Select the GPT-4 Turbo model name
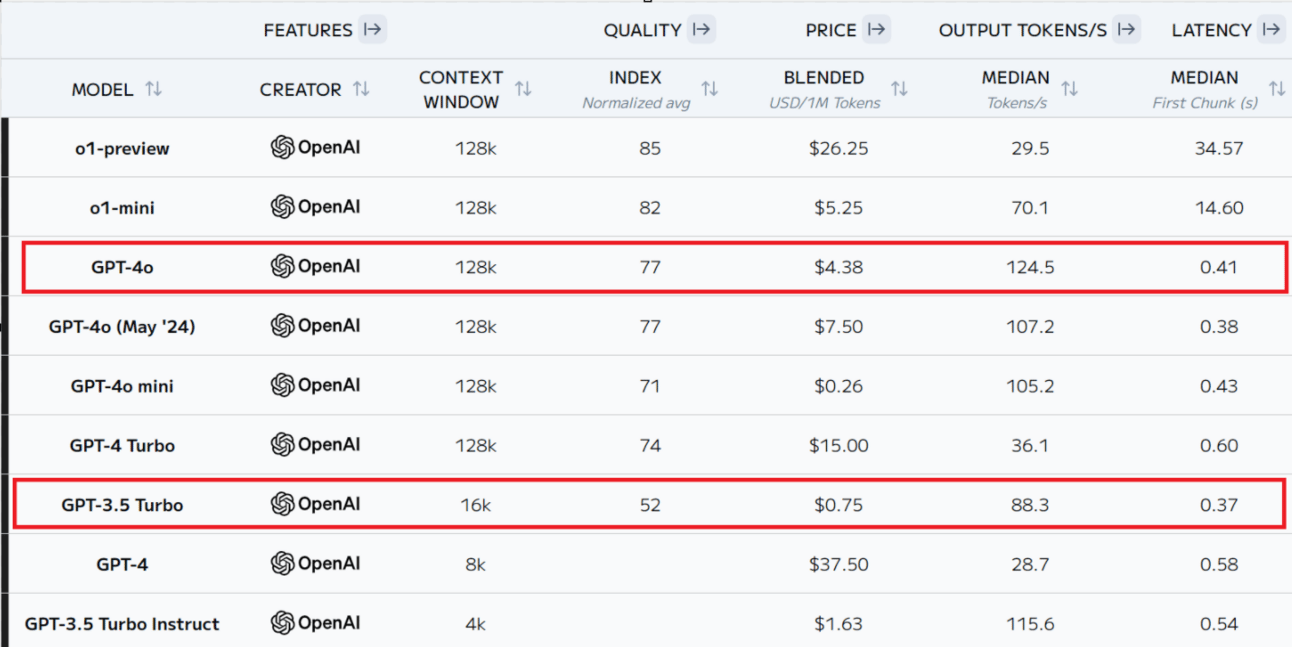The height and width of the screenshot is (647, 1292). (122, 446)
